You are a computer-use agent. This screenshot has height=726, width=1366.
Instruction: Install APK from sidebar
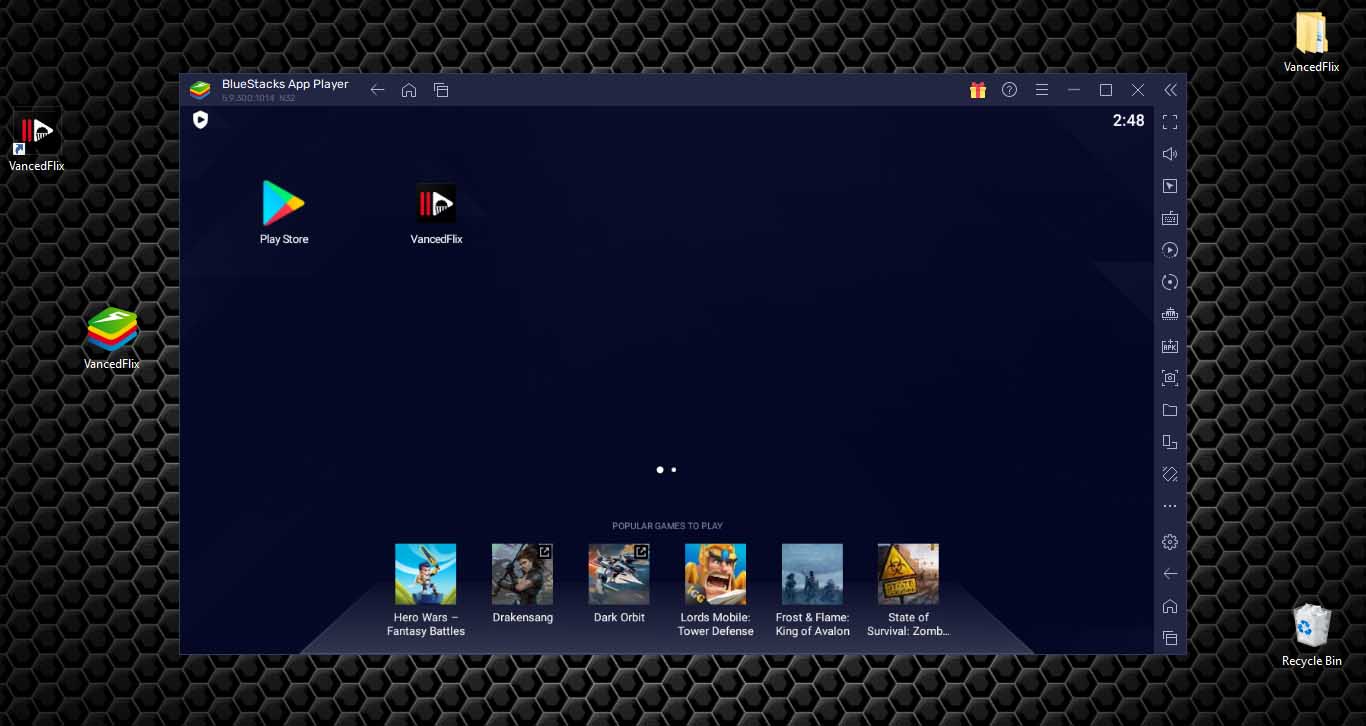1170,346
